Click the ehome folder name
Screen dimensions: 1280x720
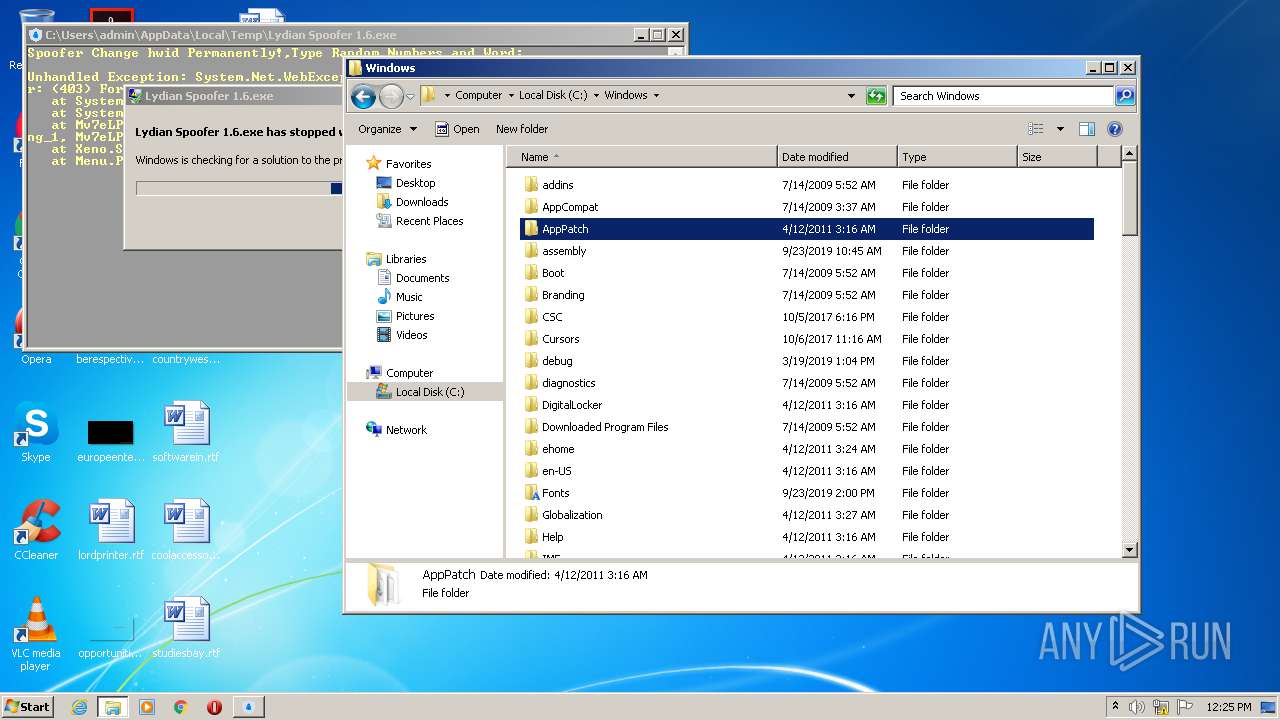(558, 449)
